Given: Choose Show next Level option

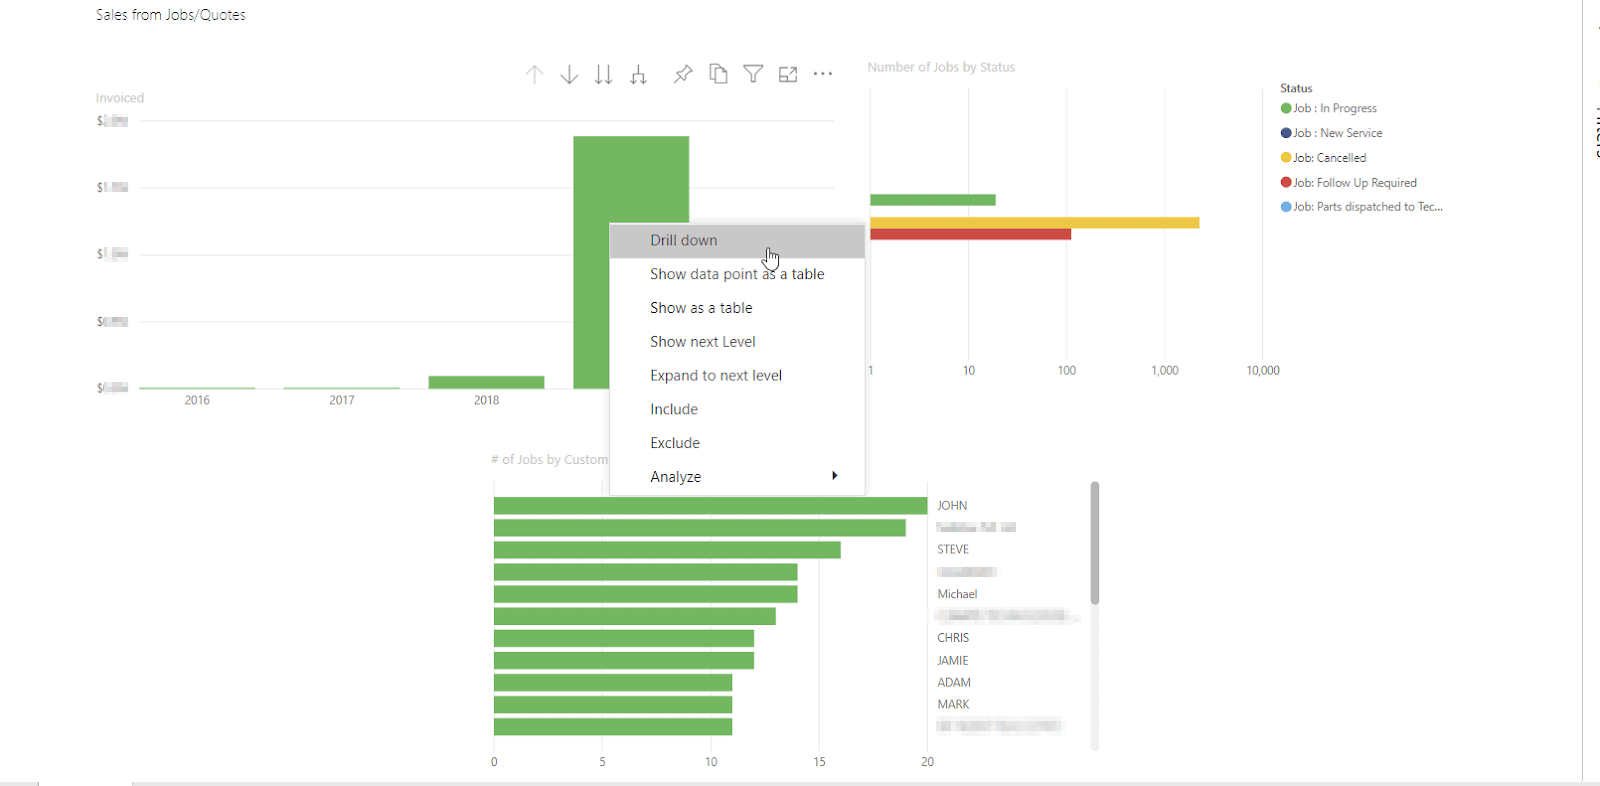Looking at the screenshot, I should point(737,342).
